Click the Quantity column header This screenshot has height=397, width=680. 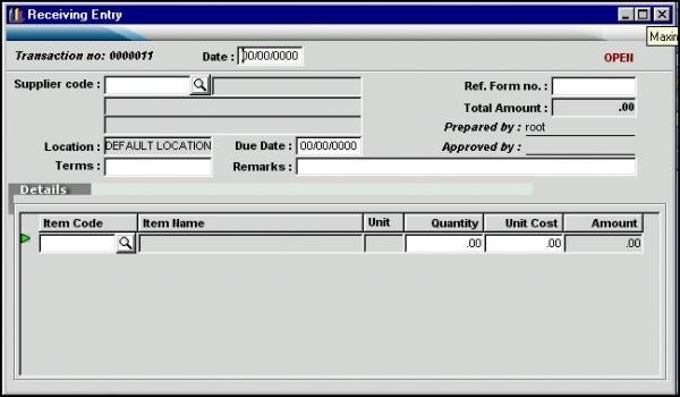point(444,223)
